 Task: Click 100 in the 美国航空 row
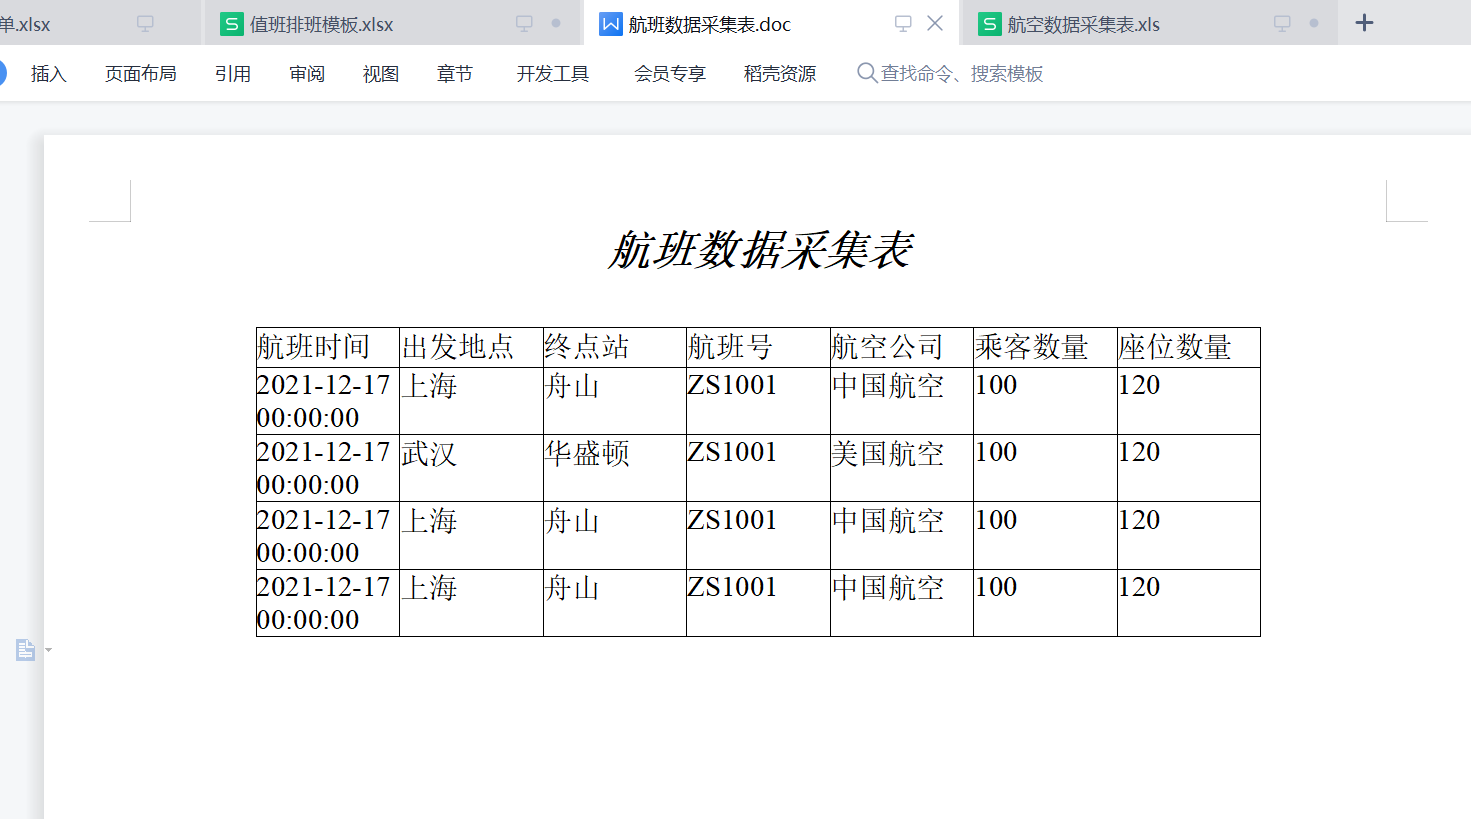point(996,452)
